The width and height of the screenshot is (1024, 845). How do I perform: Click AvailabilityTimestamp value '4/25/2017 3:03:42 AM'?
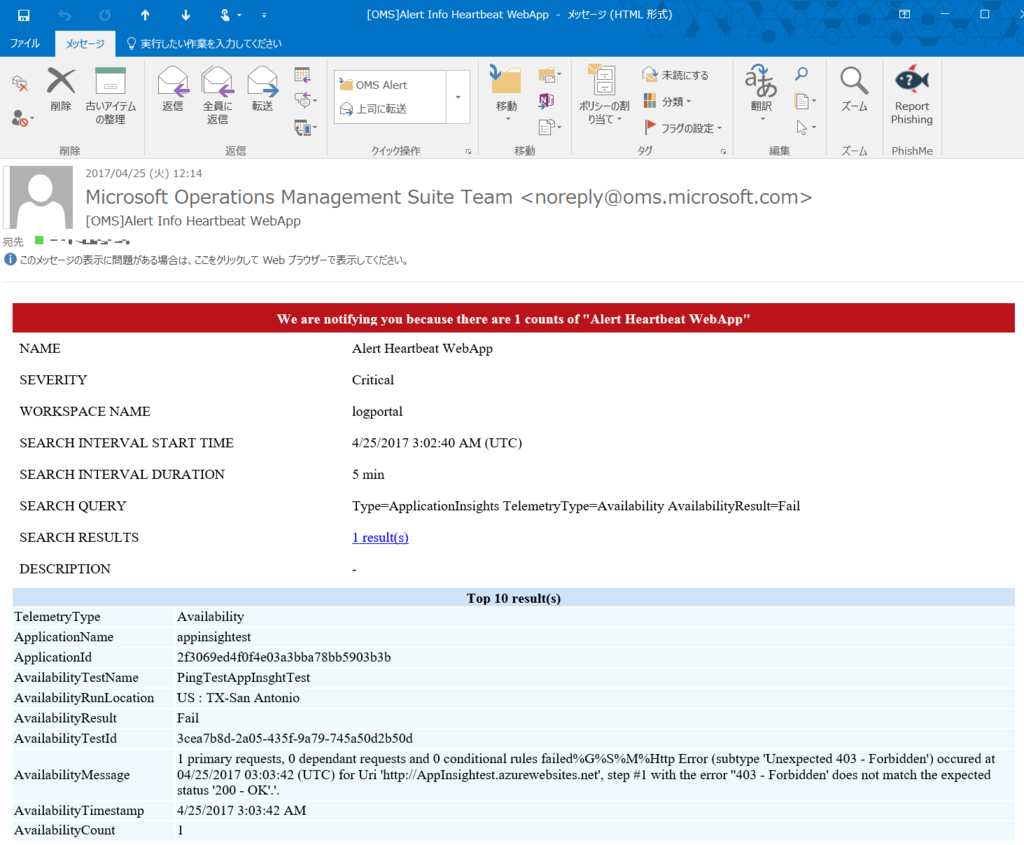[x=242, y=810]
